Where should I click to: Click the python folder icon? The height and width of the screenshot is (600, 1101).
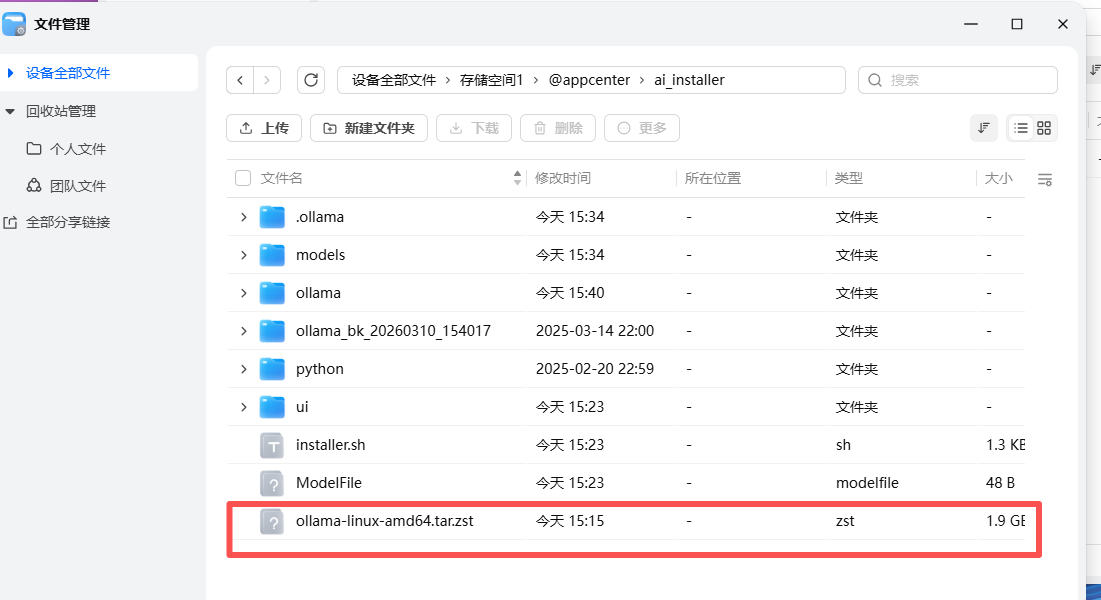pos(272,369)
